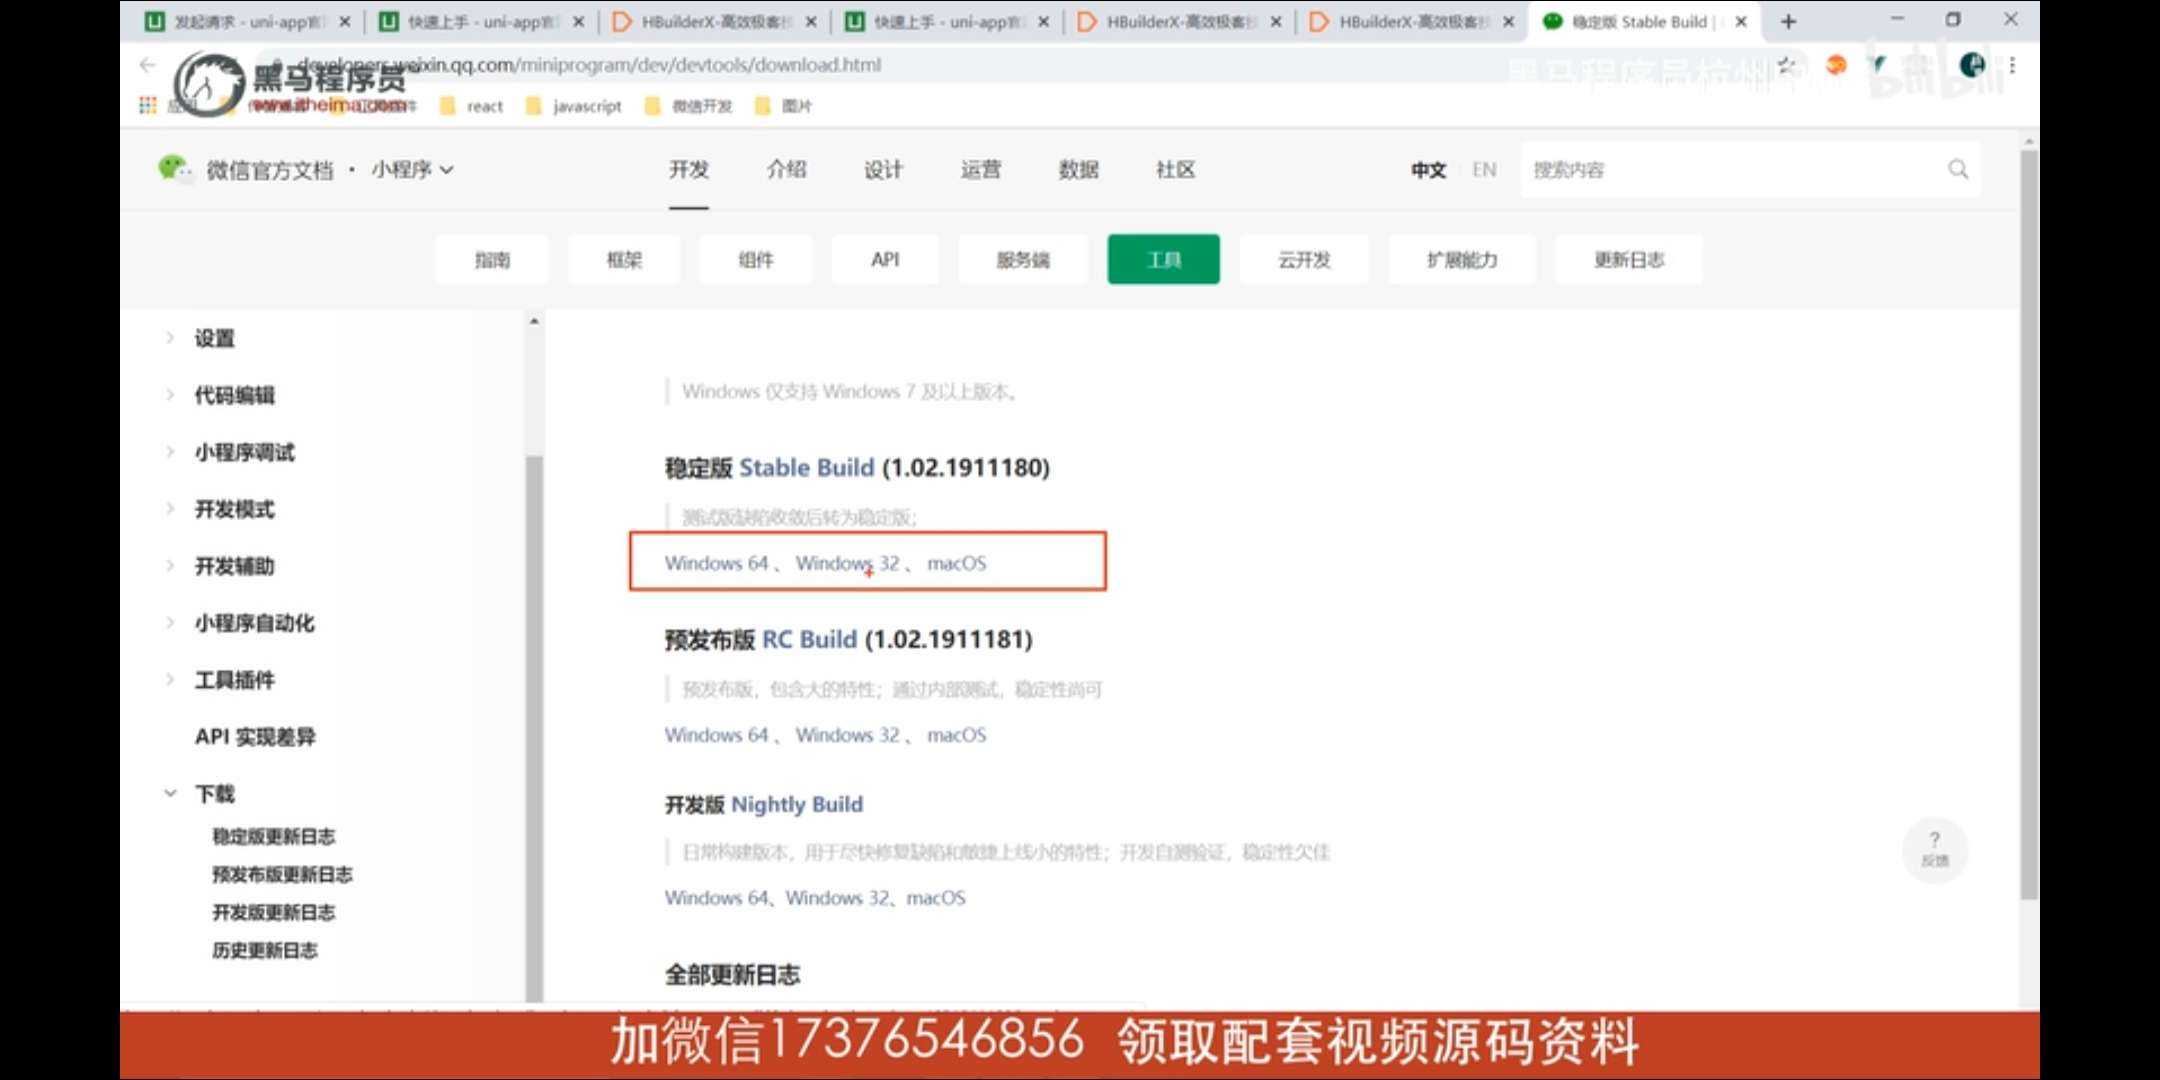Select the 组件 category button
Screen dimensions: 2160x1080
(x=755, y=260)
